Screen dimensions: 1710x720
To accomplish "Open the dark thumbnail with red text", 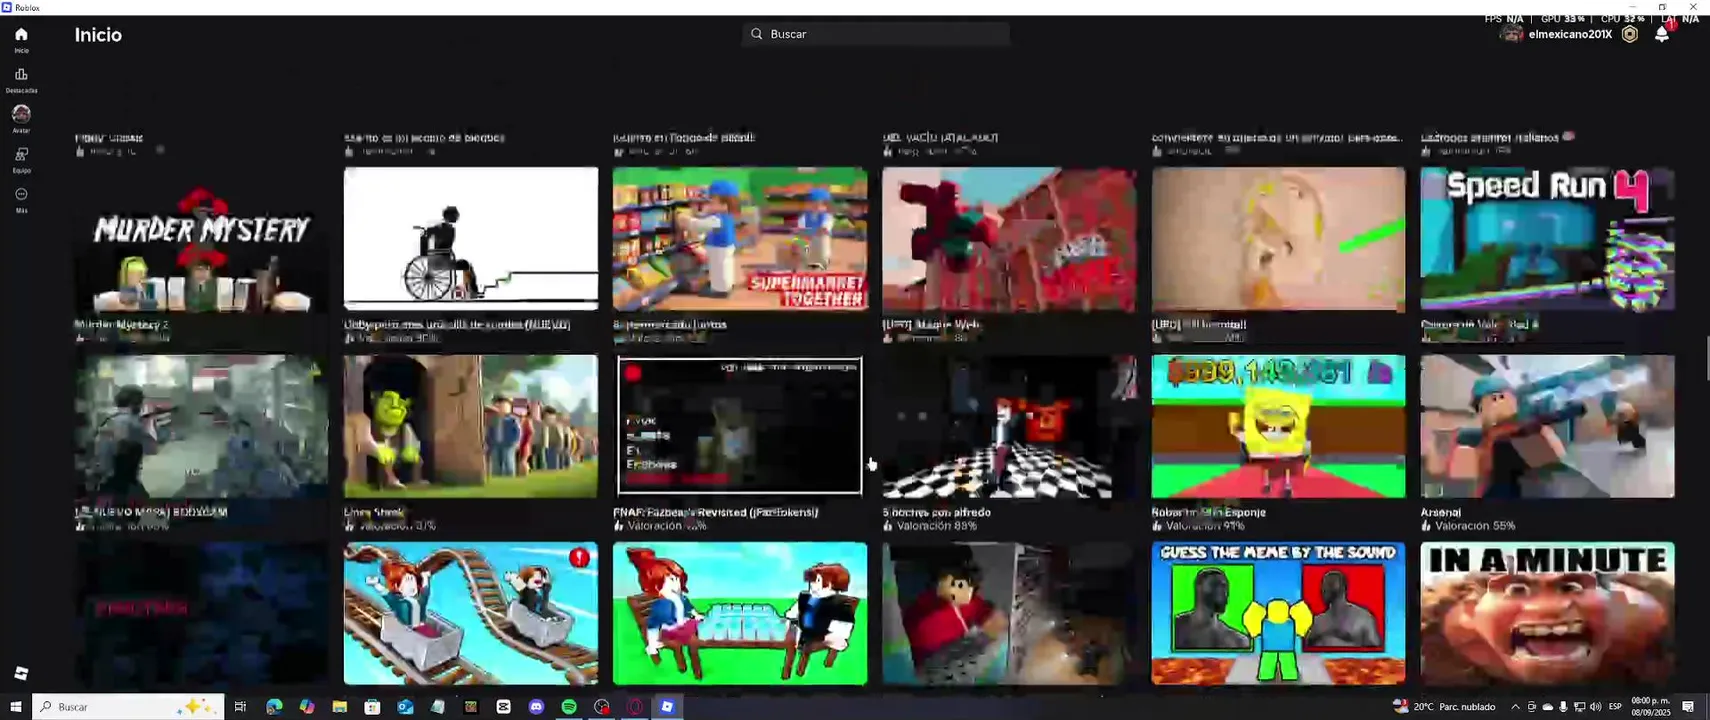I will click(x=201, y=613).
